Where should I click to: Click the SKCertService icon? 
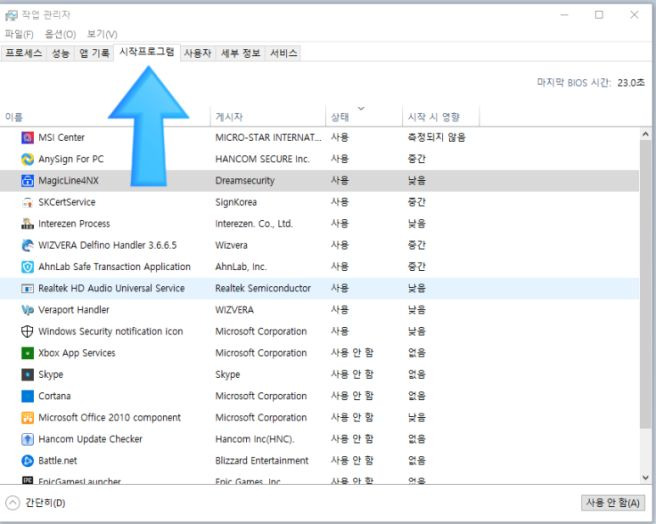coord(27,202)
